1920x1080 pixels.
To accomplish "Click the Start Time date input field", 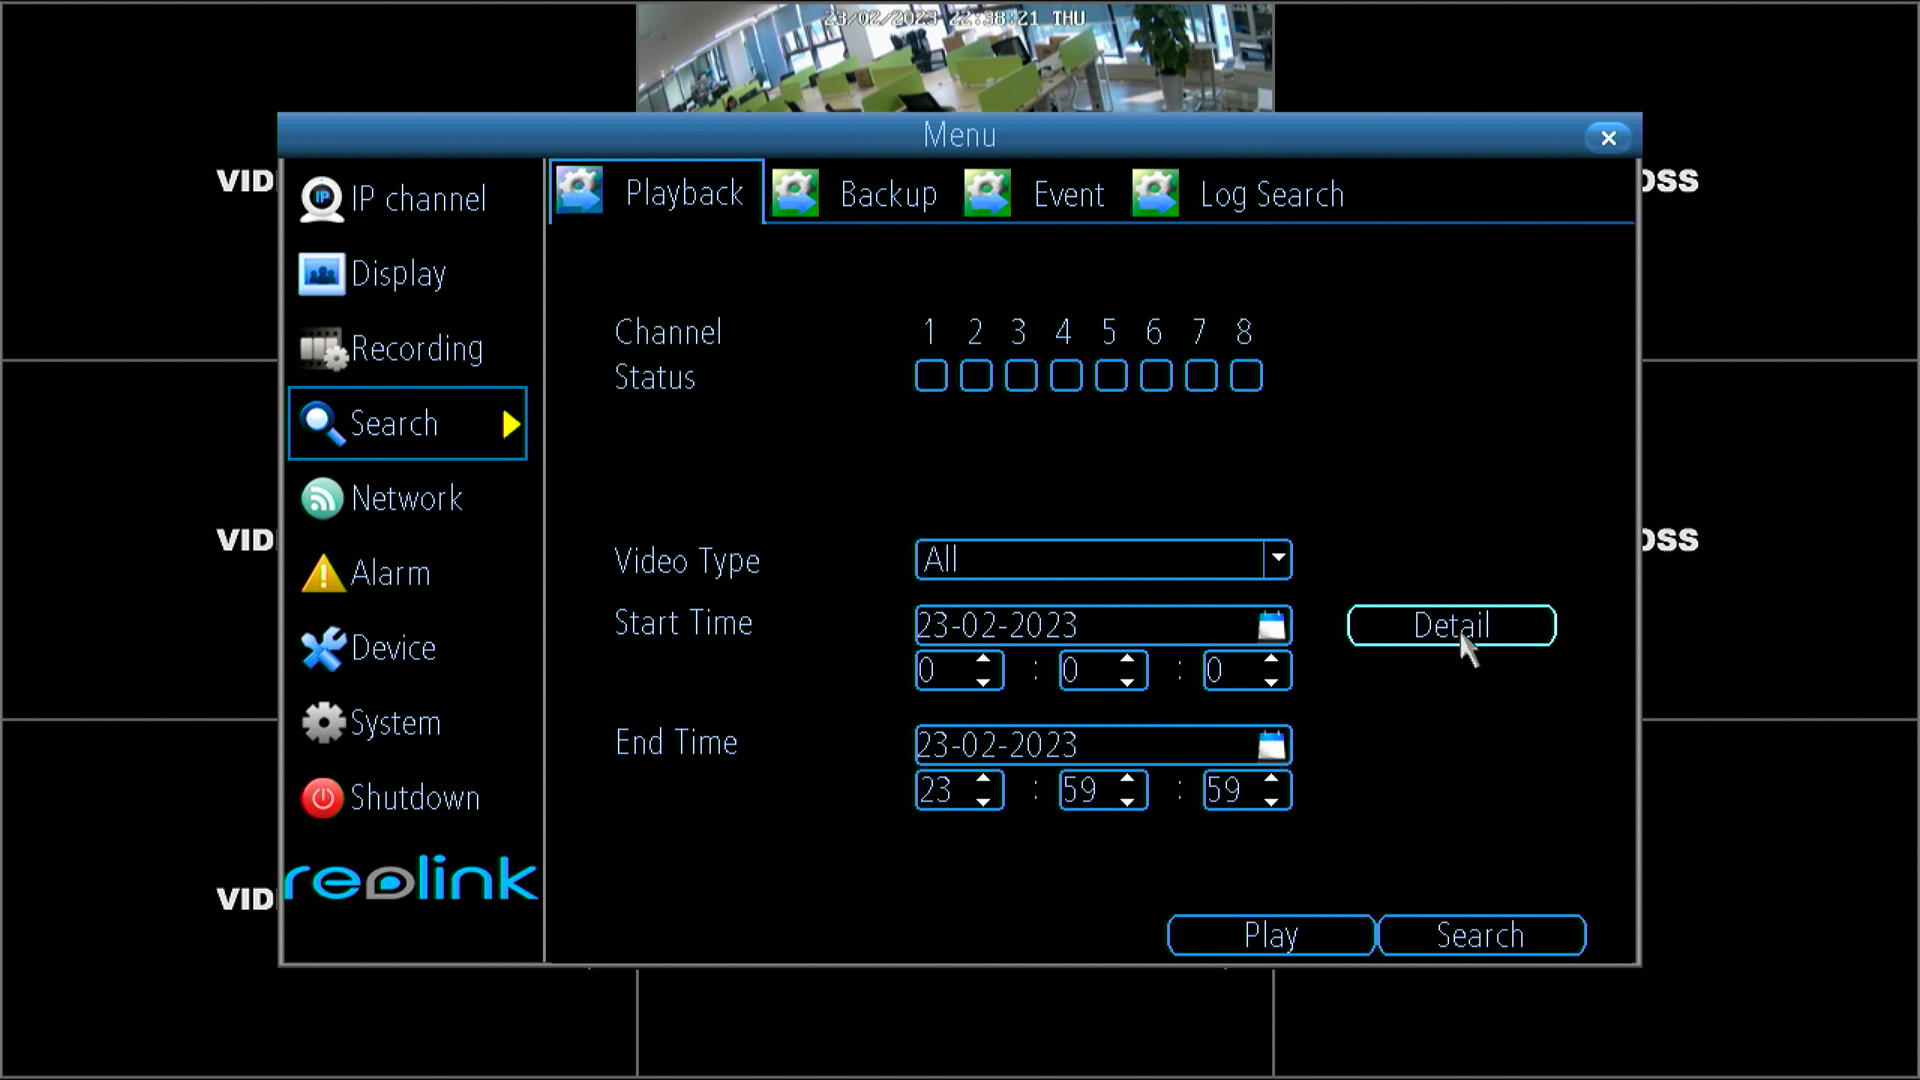I will pos(1102,625).
